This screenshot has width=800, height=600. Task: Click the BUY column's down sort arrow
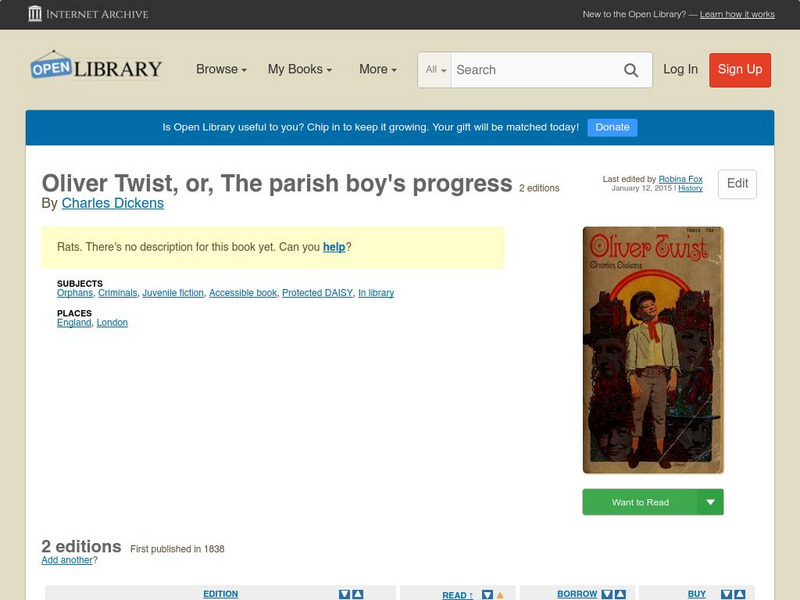727,593
